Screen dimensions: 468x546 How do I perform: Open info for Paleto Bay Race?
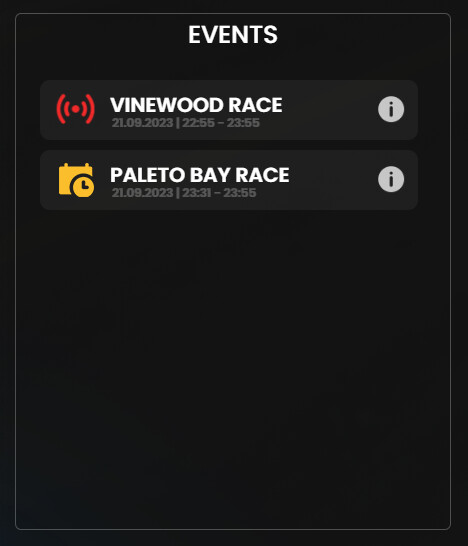click(x=391, y=179)
